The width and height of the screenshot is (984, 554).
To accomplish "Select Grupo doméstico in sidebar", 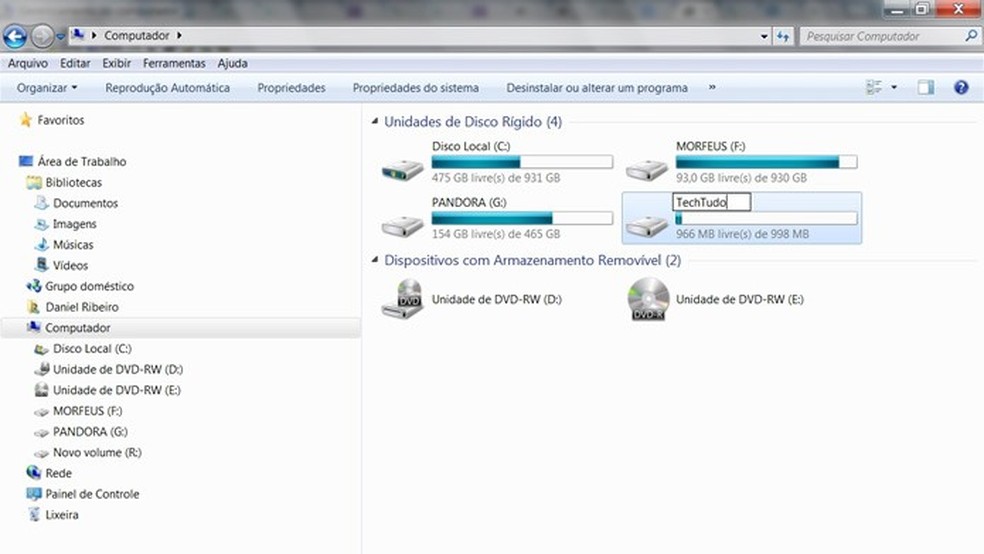I will [89, 285].
